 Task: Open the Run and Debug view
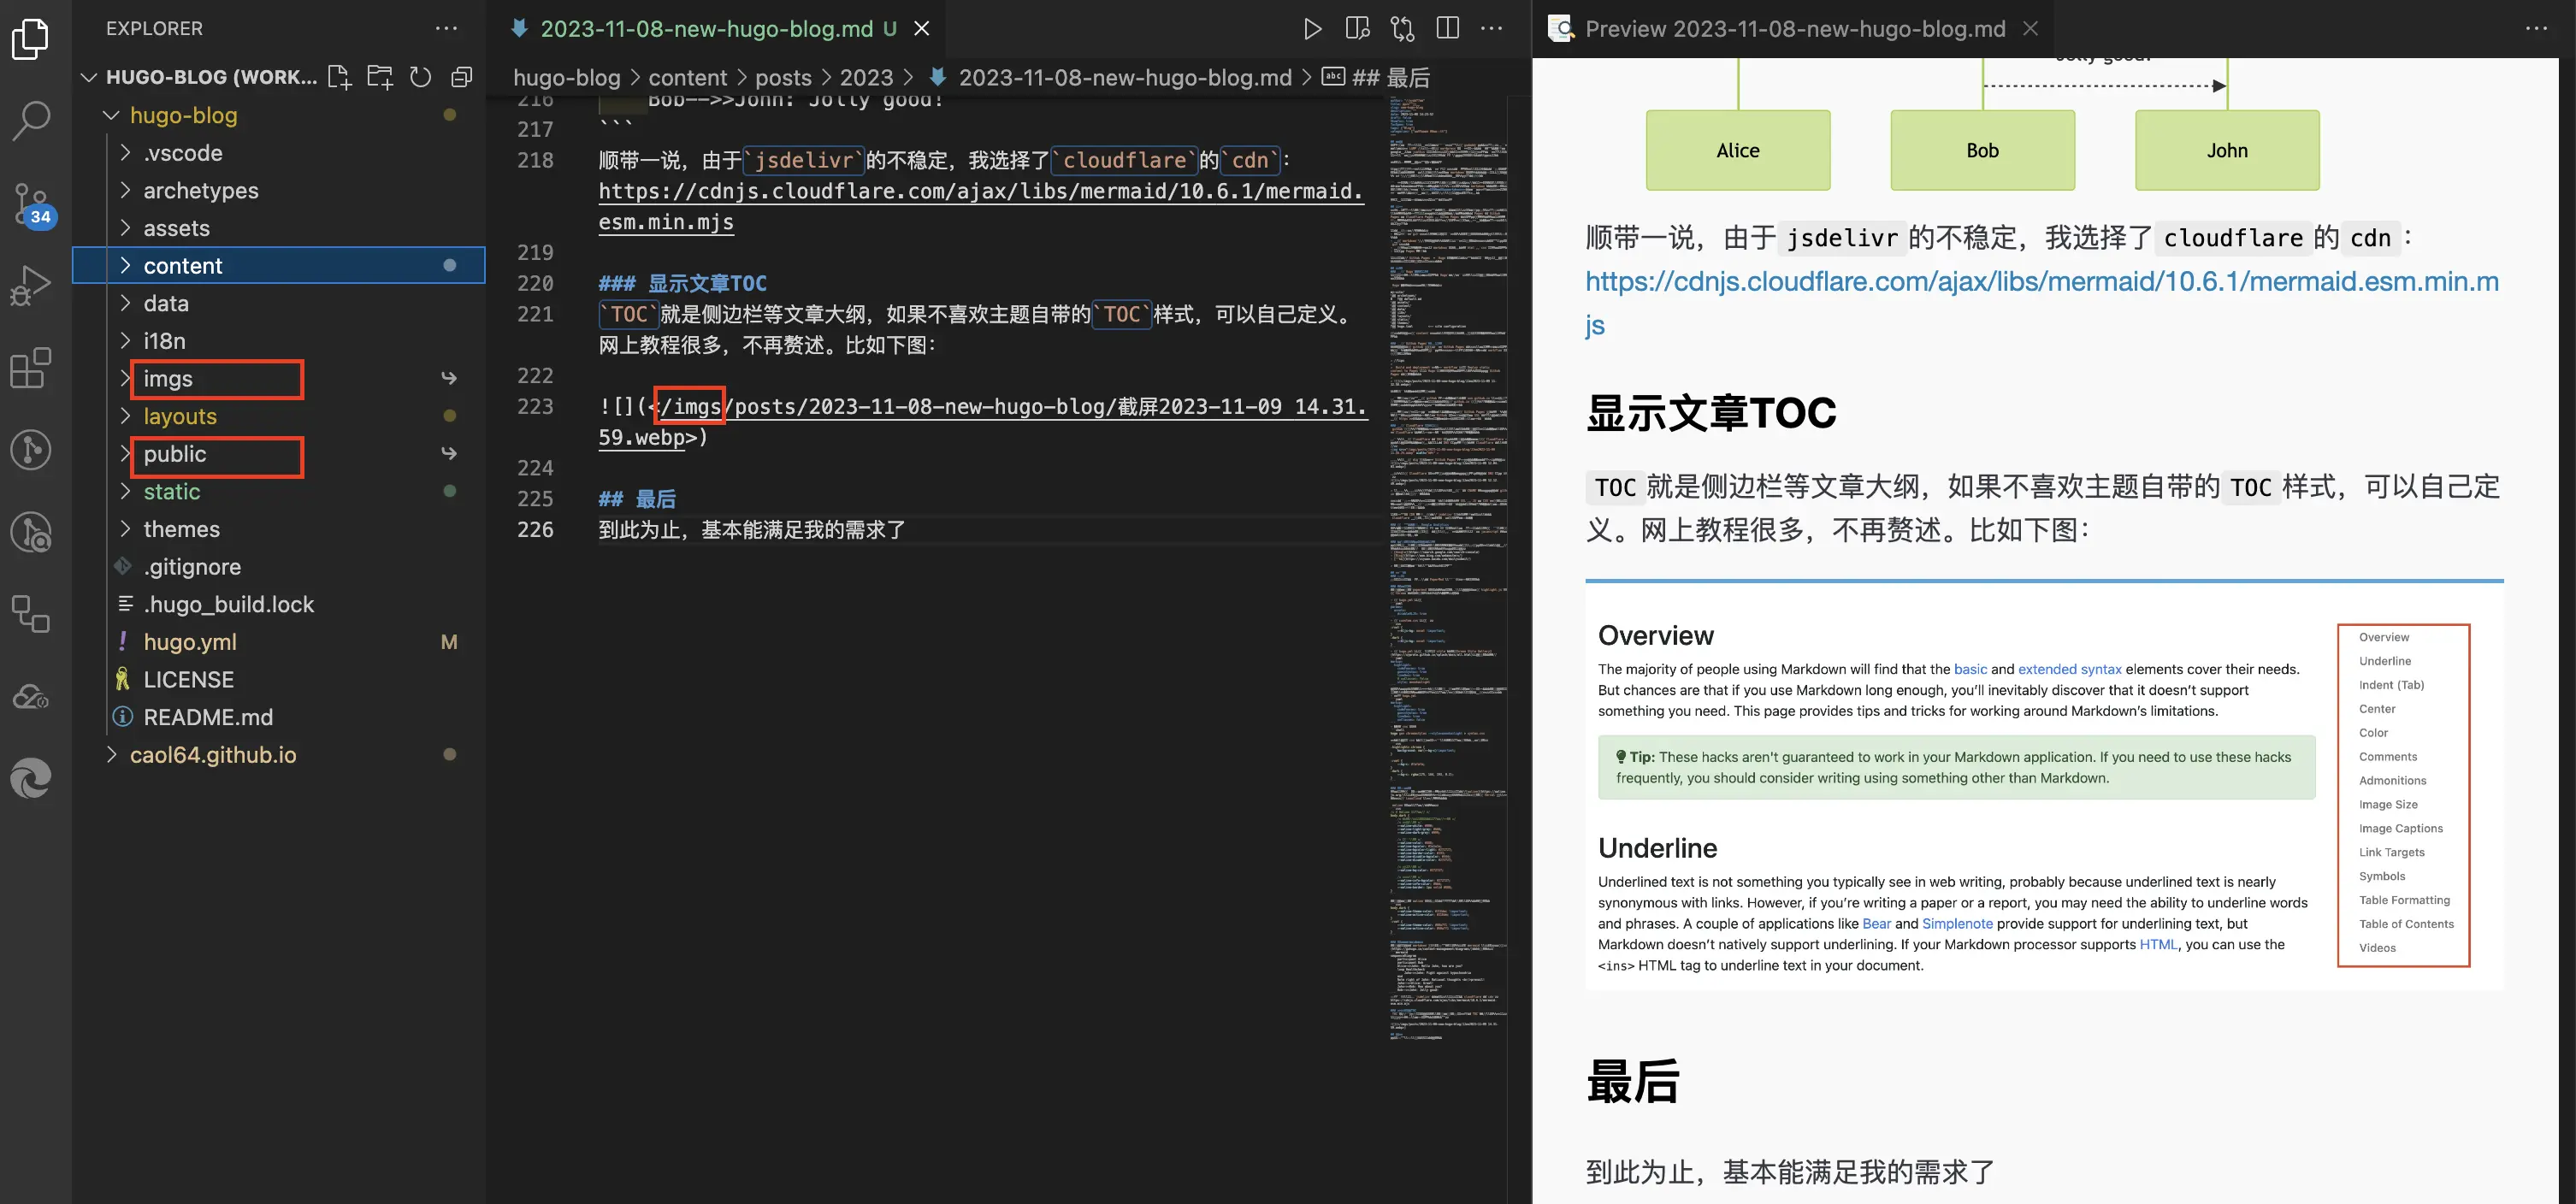click(x=30, y=286)
